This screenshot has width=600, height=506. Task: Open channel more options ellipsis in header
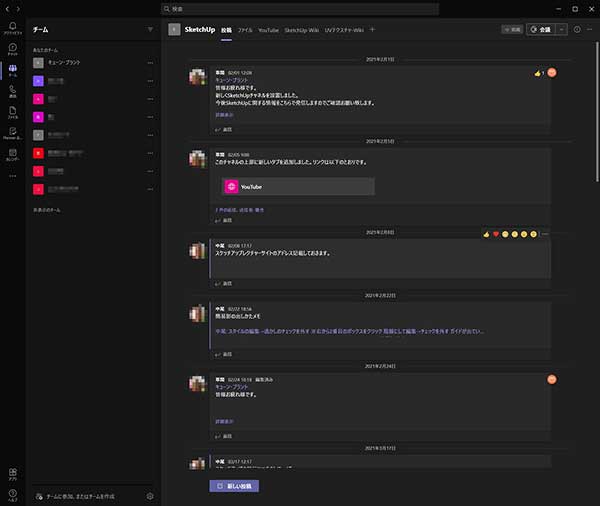coord(589,29)
